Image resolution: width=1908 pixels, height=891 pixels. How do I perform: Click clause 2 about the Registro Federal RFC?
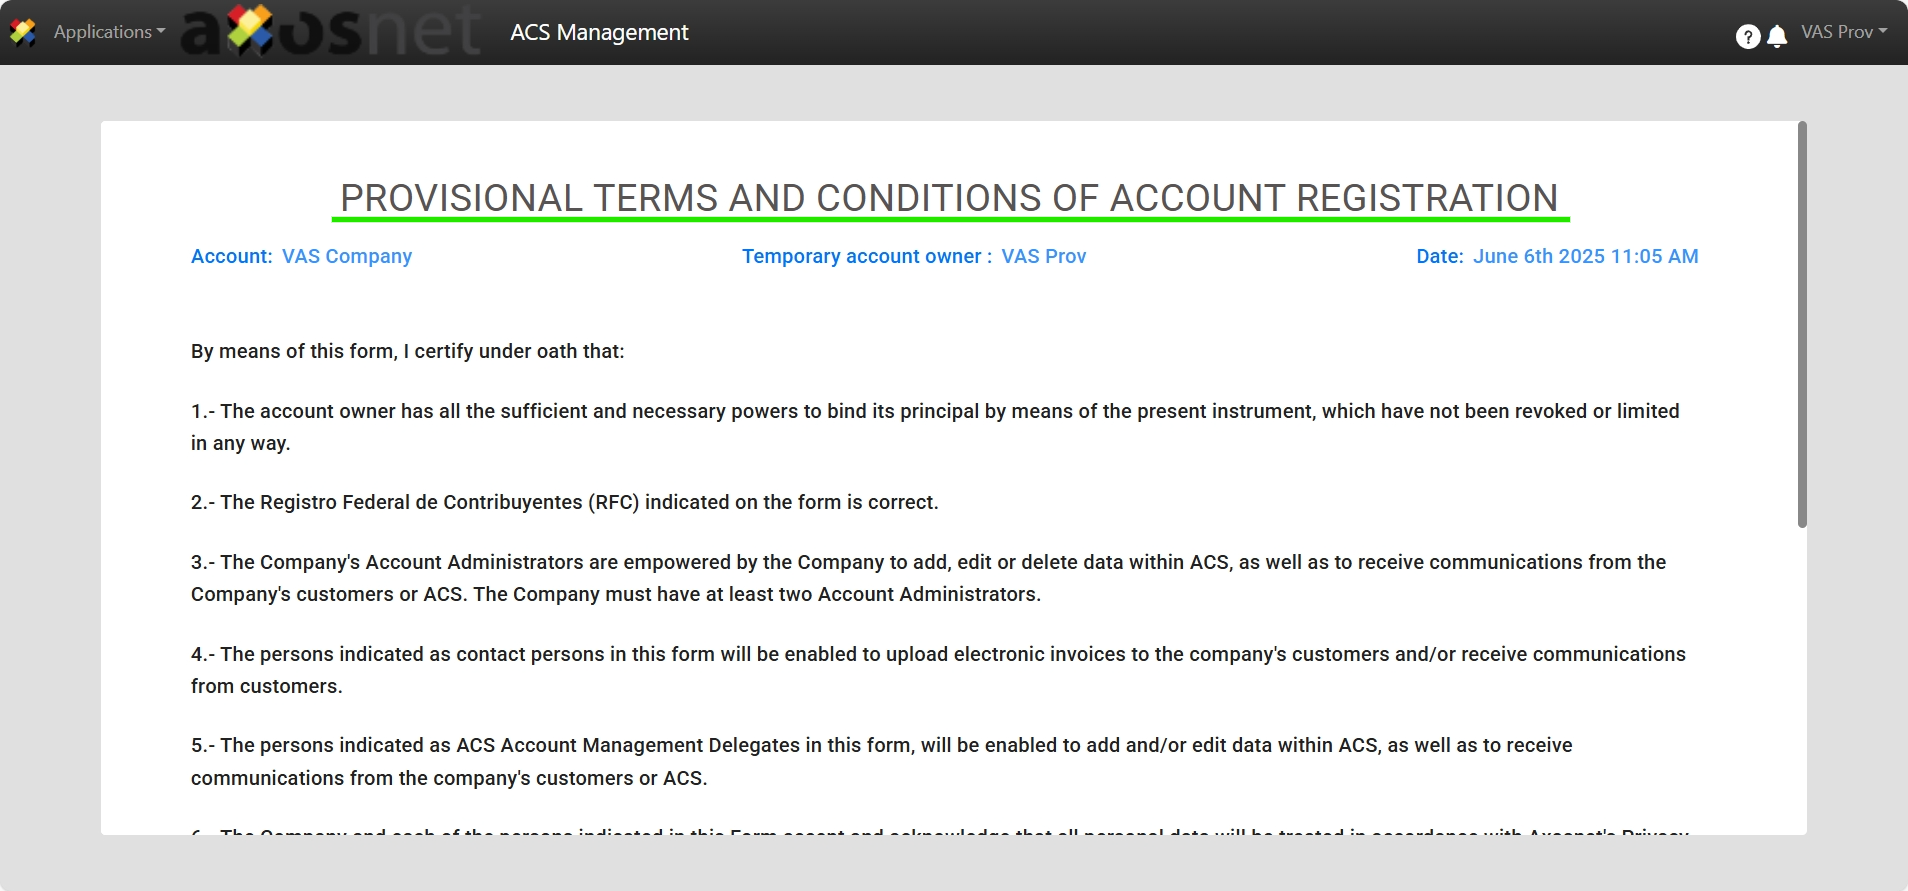coord(564,502)
